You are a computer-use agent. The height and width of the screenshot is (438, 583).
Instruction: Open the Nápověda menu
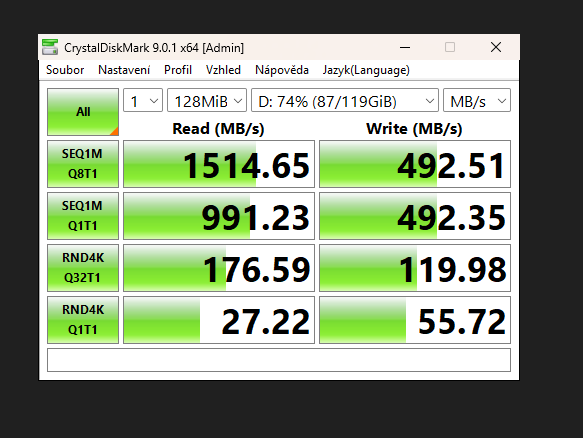[x=282, y=70]
